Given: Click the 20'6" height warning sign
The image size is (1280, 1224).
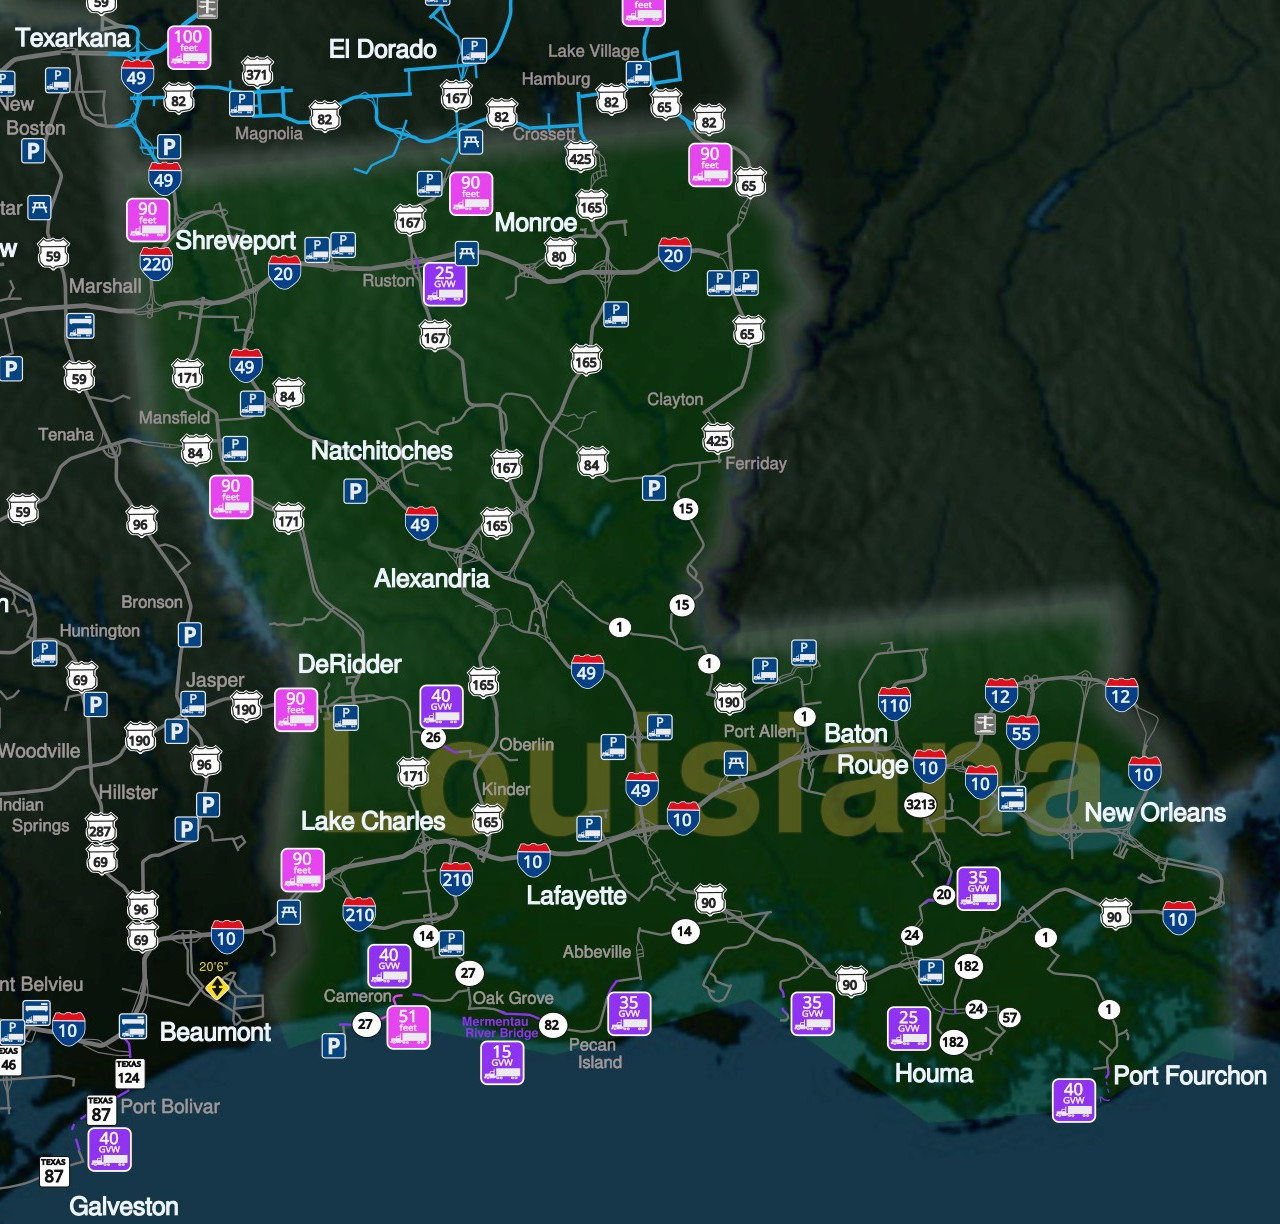Looking at the screenshot, I should click(x=216, y=988).
